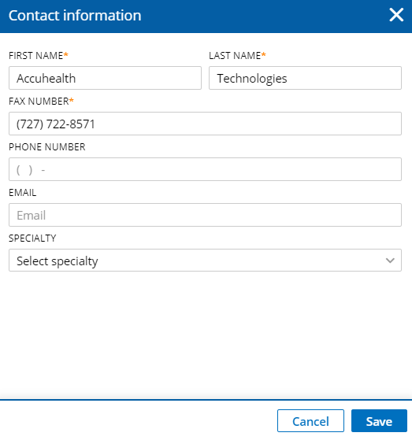
Task: Click into the Fax Number field
Action: [205, 124]
